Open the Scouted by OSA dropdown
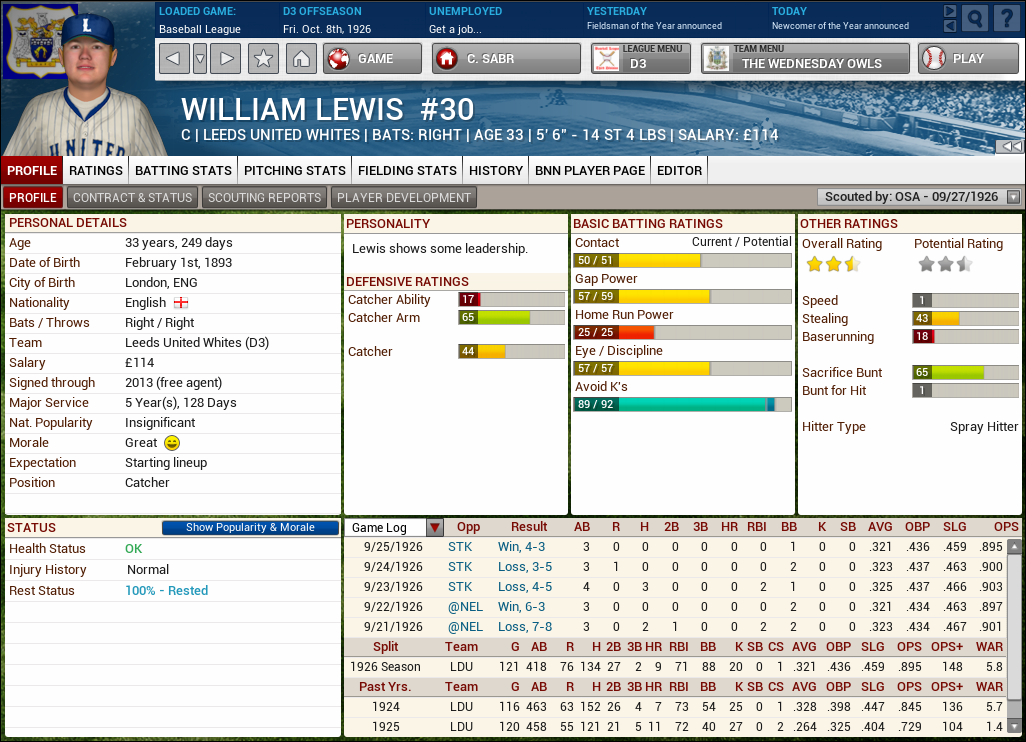This screenshot has width=1026, height=742. (x=919, y=197)
